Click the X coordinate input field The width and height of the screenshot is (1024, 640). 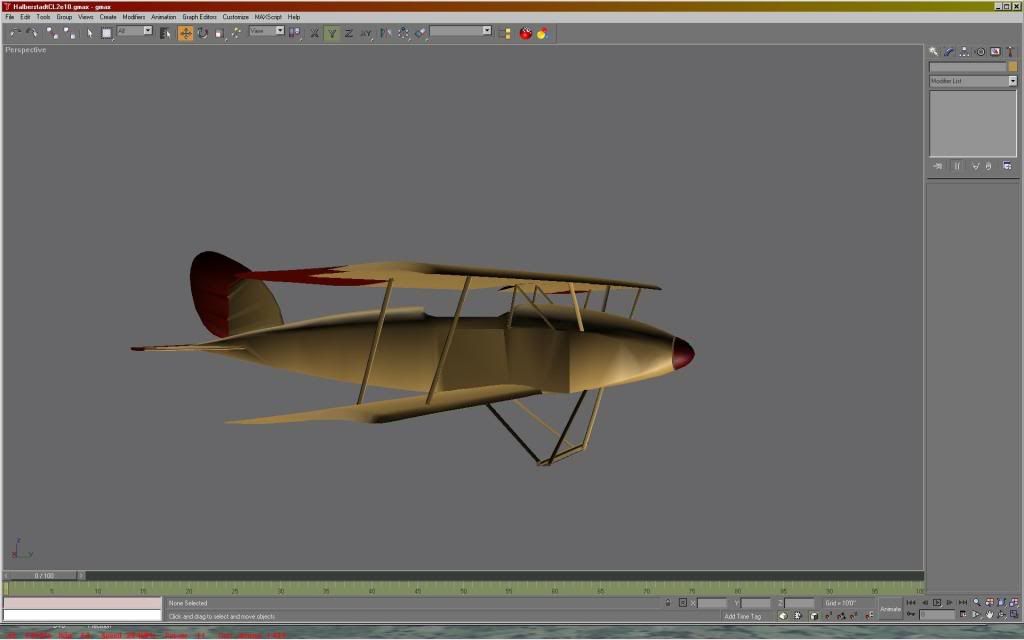(712, 603)
